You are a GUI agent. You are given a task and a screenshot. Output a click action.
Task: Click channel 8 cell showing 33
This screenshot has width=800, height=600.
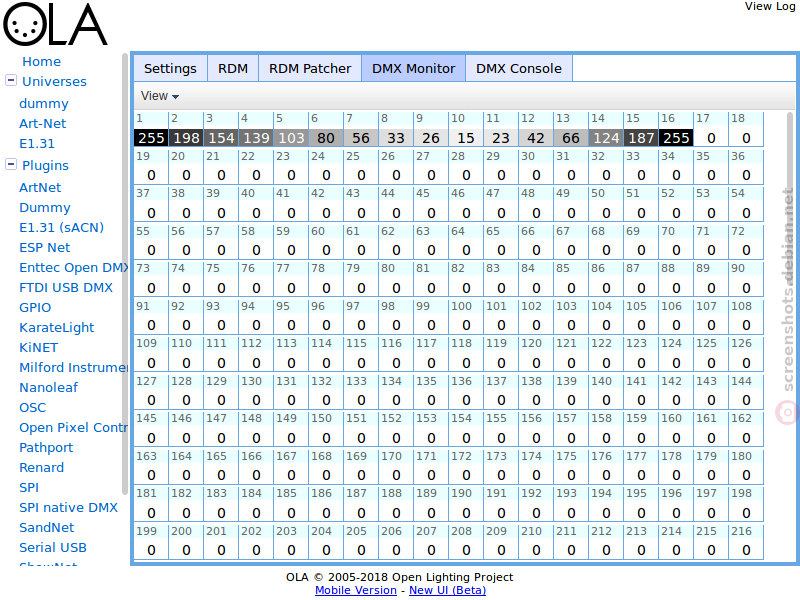coord(396,129)
